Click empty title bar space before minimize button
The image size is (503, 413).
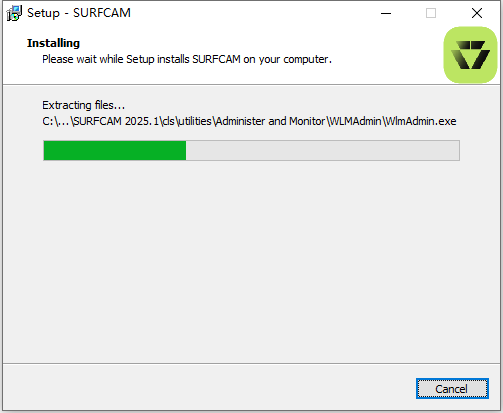point(253,13)
